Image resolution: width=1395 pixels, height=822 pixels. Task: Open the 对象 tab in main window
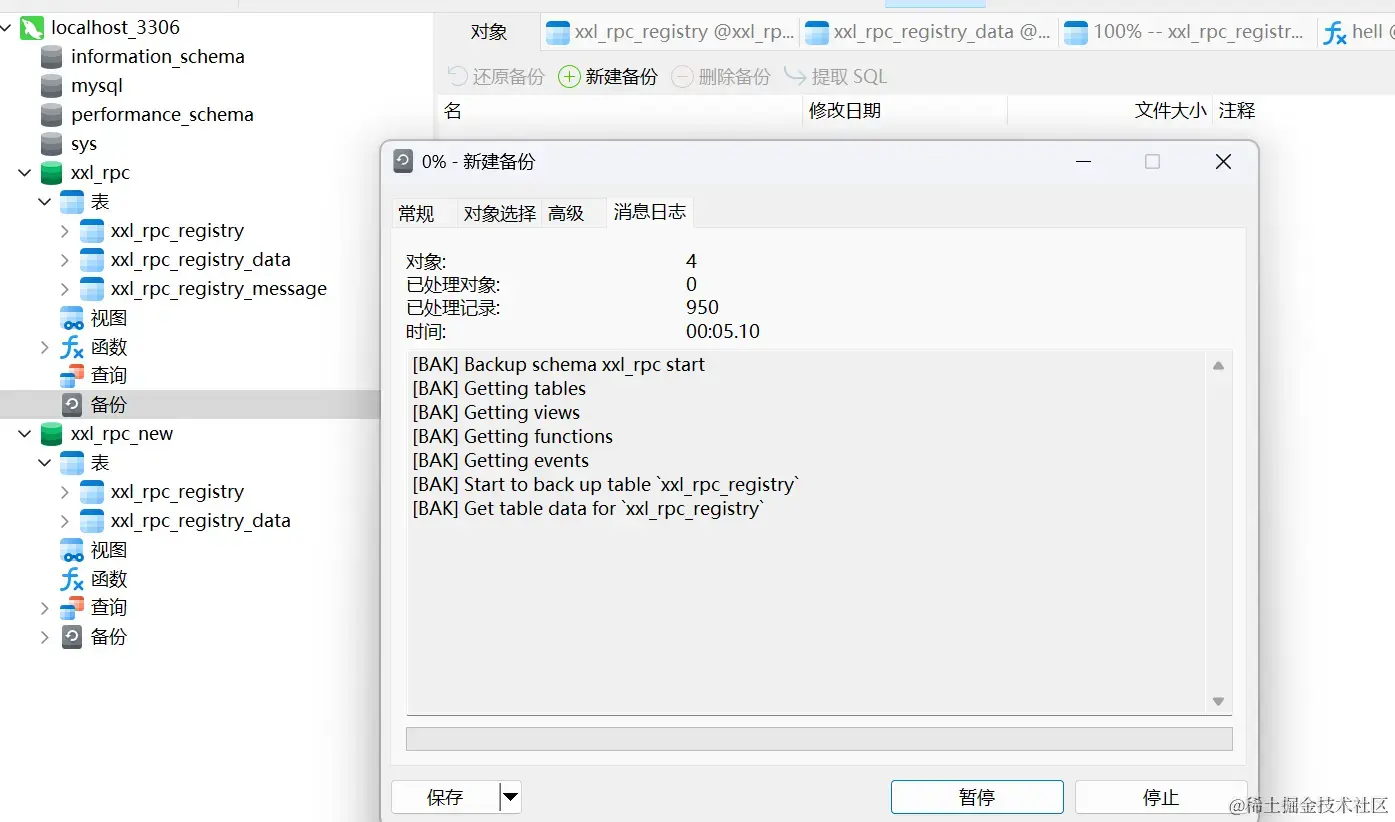click(x=489, y=32)
